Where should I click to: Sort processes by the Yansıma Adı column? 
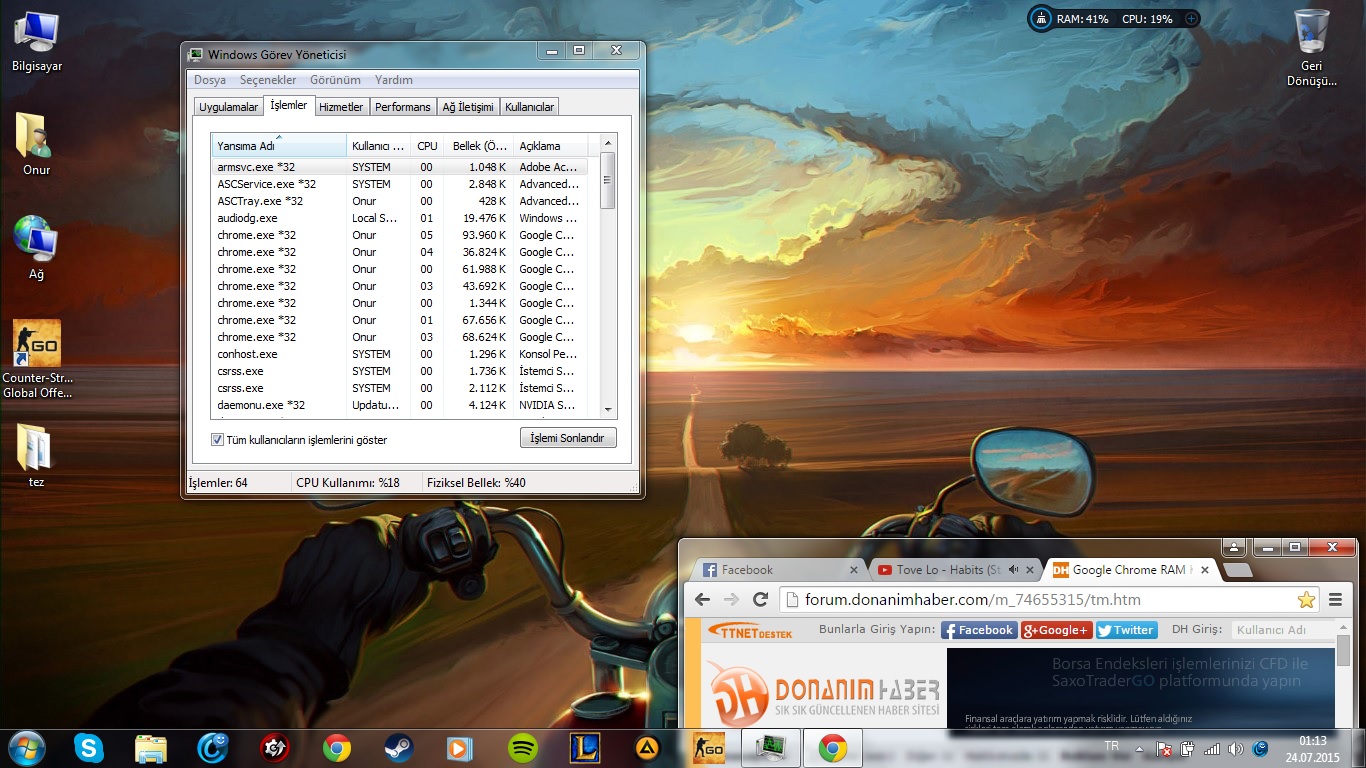coord(277,146)
